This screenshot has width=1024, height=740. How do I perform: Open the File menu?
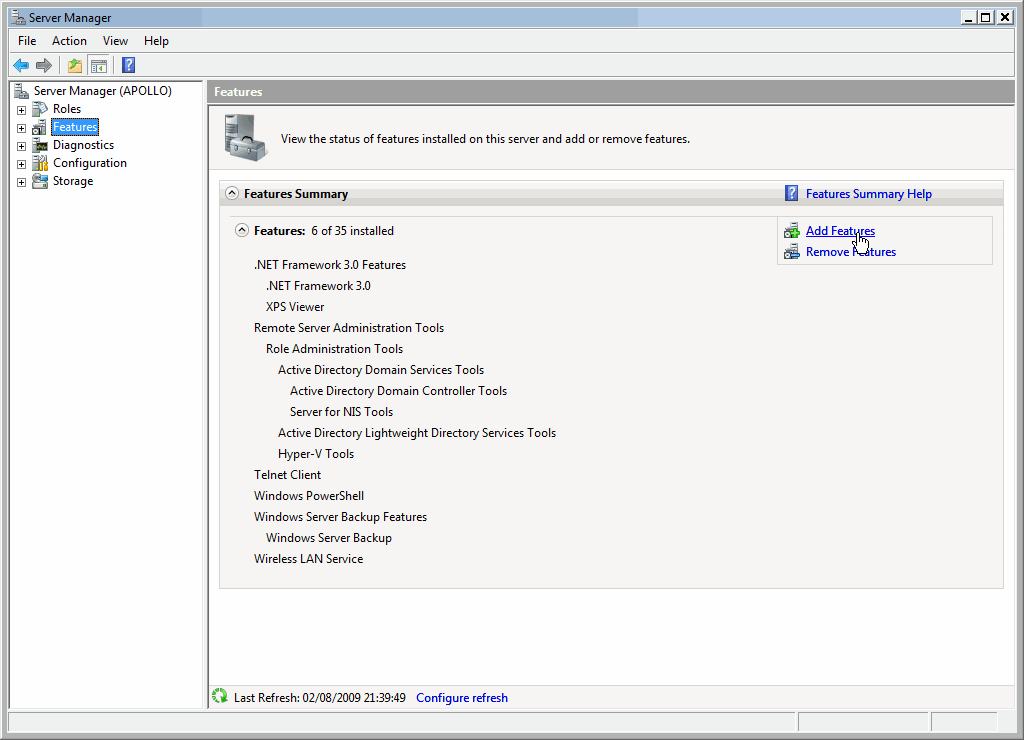[x=27, y=40]
